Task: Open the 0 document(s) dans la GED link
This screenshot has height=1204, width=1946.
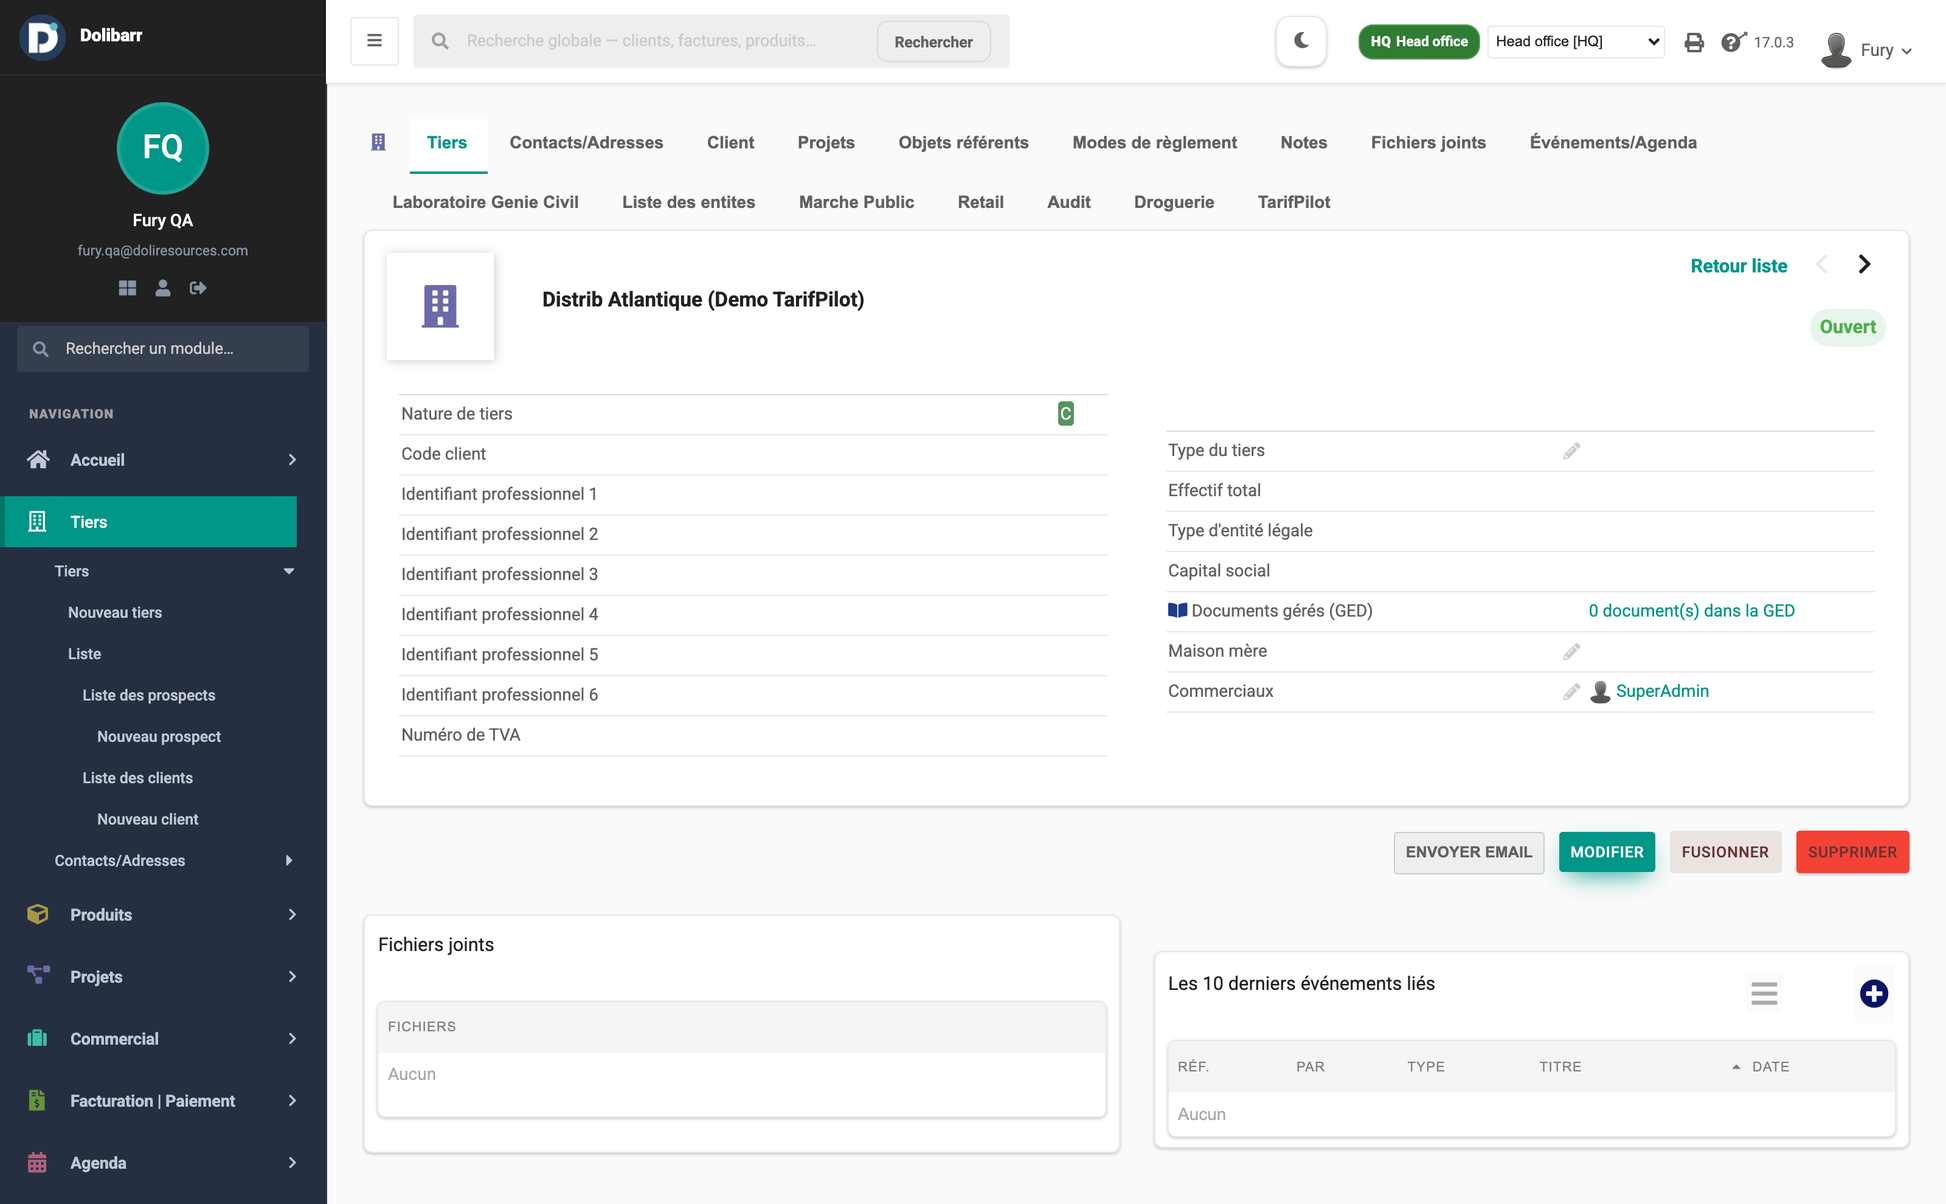Action: [1692, 611]
